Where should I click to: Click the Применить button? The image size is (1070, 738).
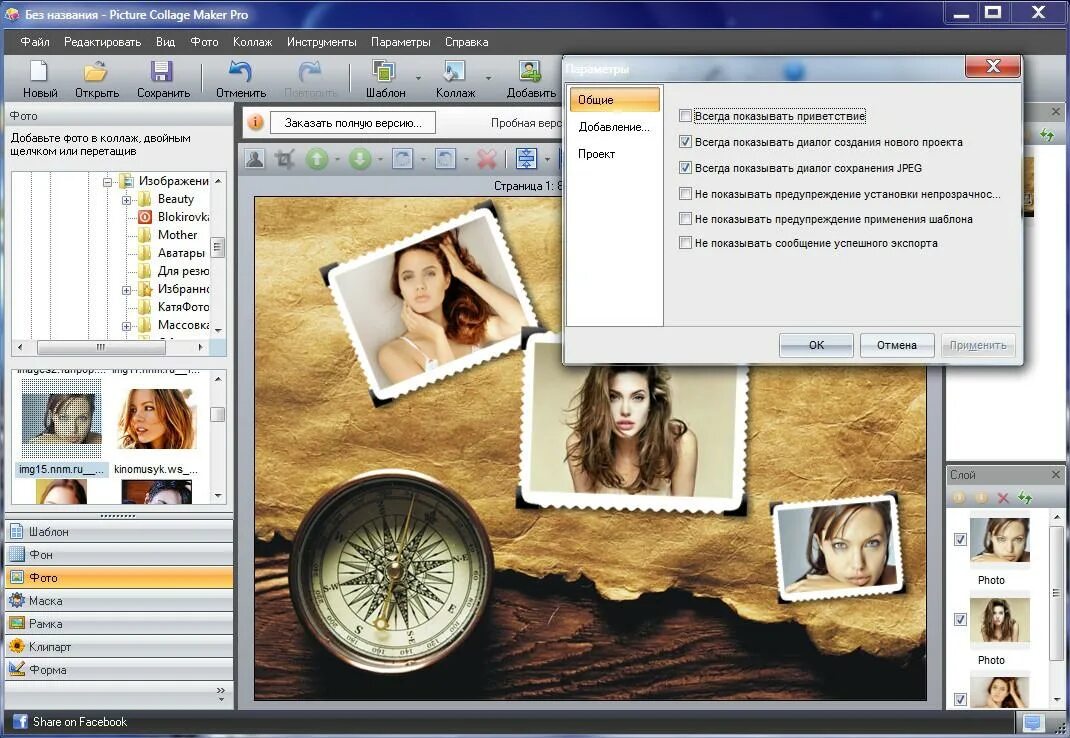tap(978, 345)
